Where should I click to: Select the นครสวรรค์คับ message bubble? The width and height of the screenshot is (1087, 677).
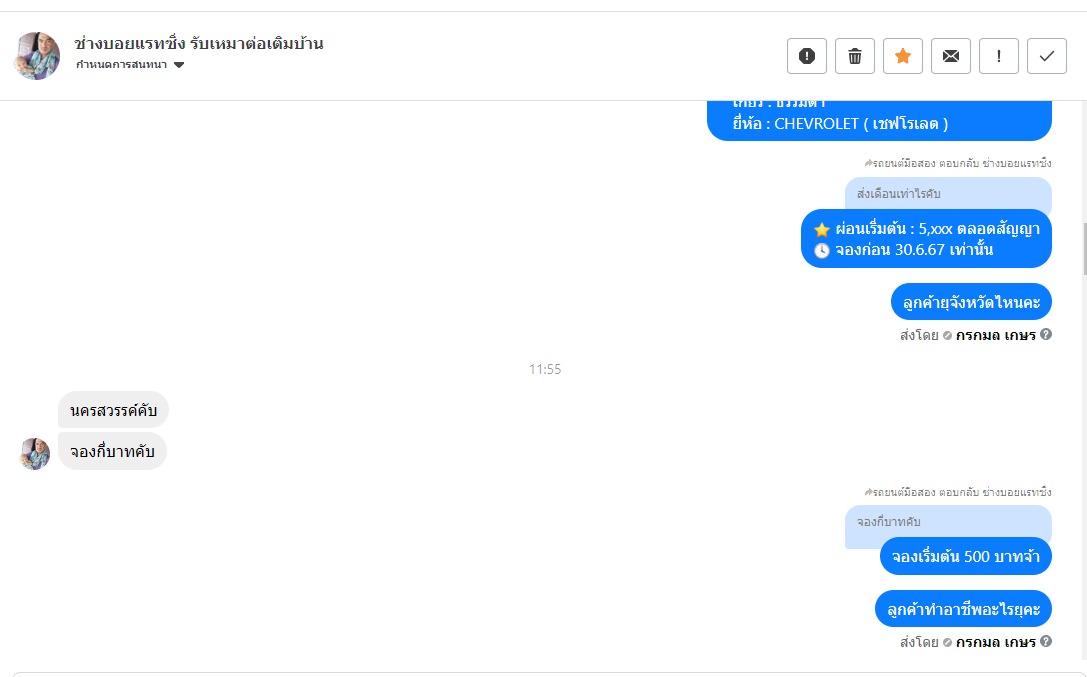coord(113,410)
